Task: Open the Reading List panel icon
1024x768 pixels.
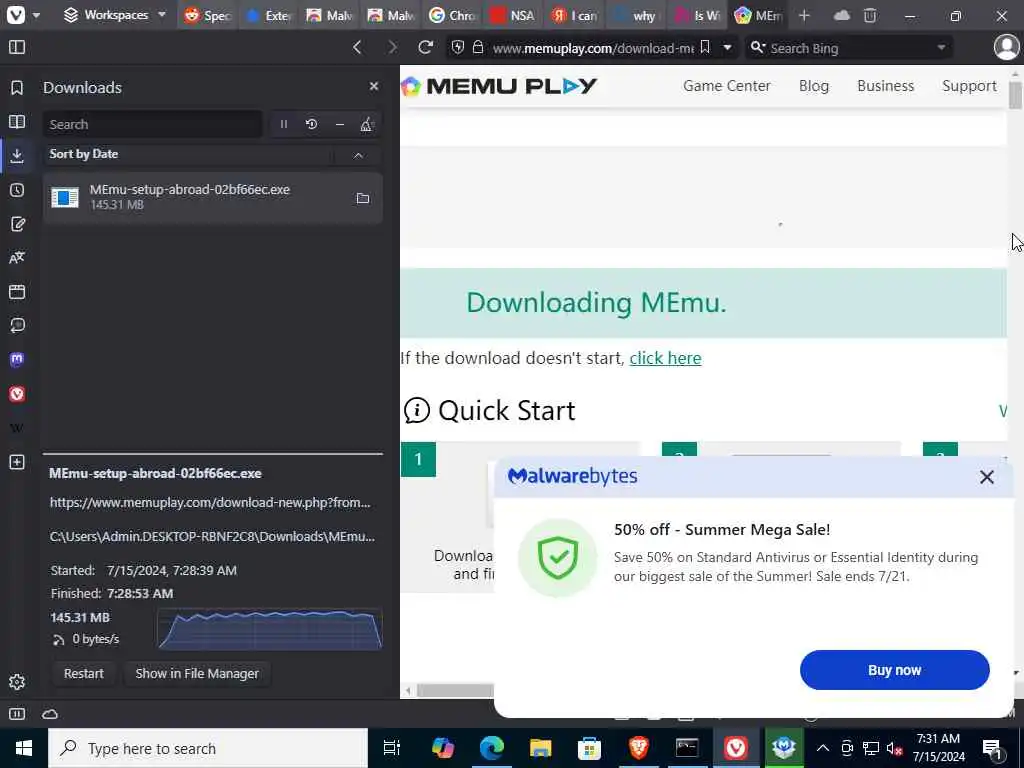Action: pyautogui.click(x=17, y=121)
